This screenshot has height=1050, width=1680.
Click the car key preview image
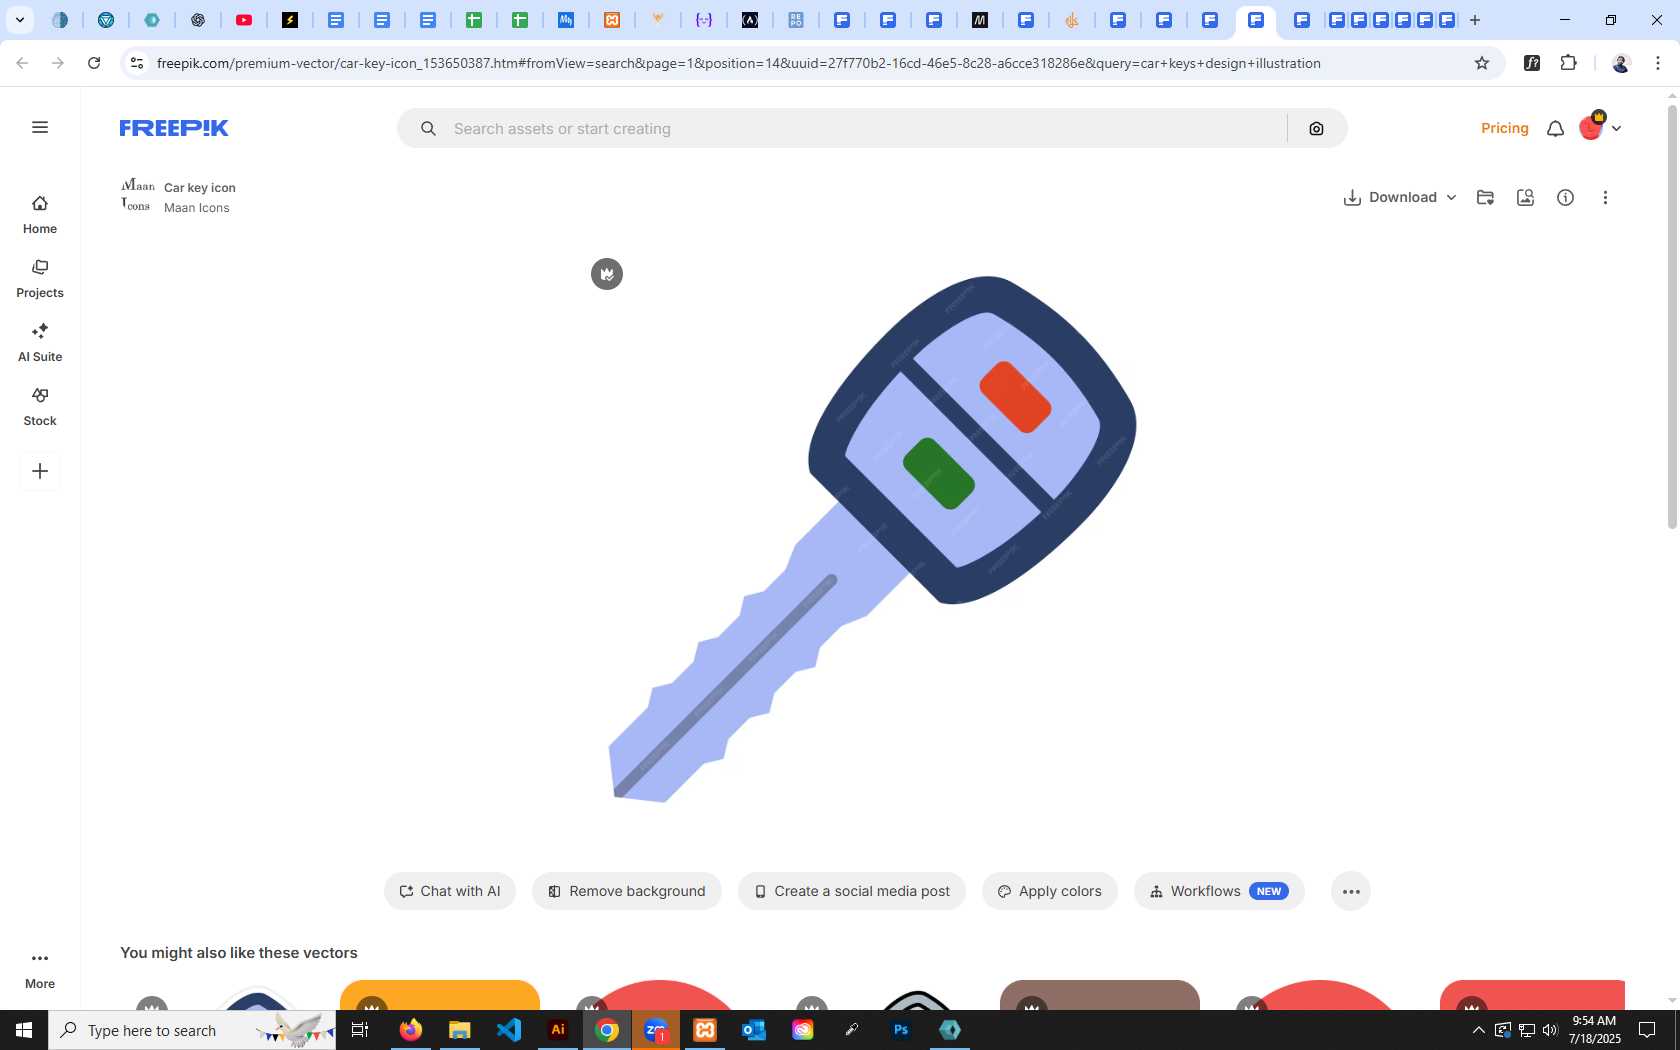[x=872, y=540]
